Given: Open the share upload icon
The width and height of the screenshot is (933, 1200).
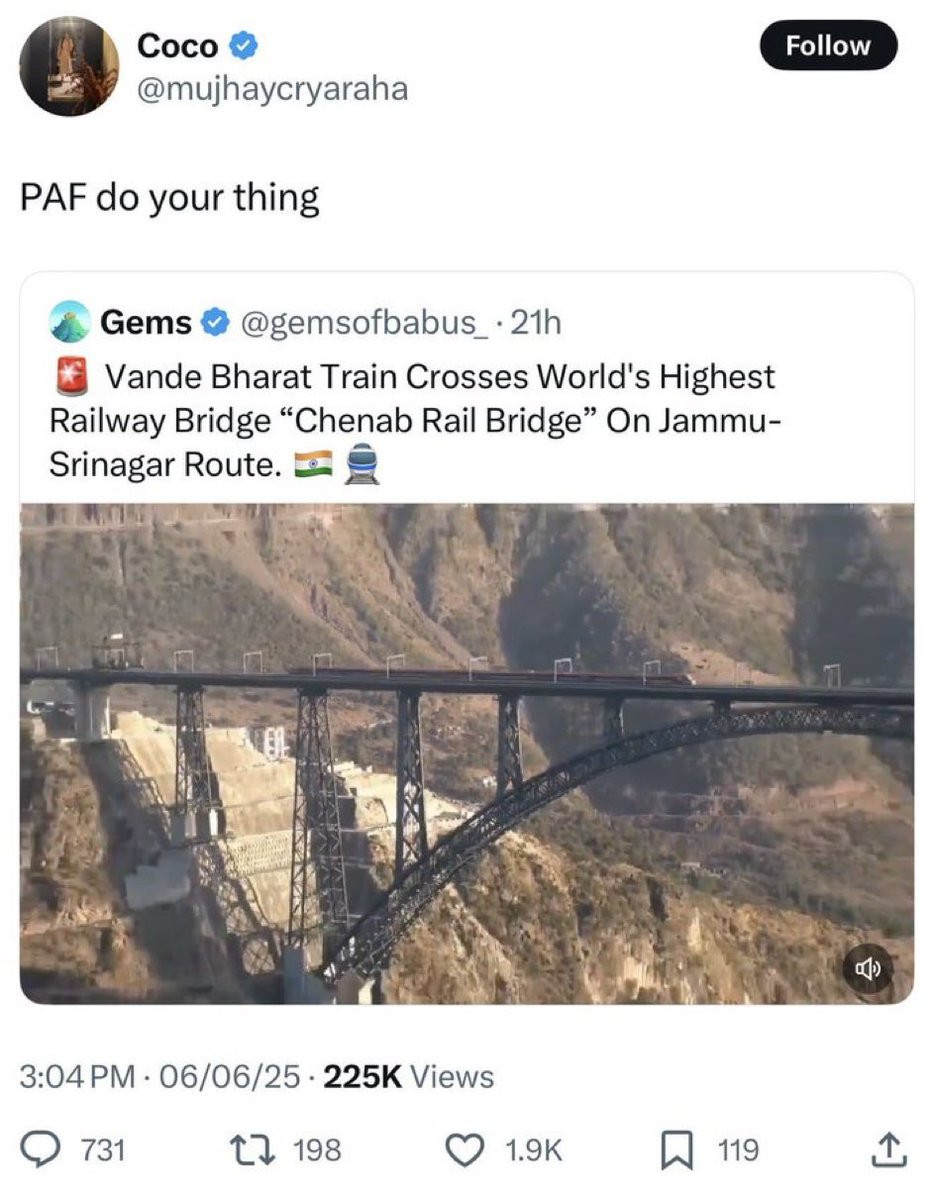Looking at the screenshot, I should 890,1150.
